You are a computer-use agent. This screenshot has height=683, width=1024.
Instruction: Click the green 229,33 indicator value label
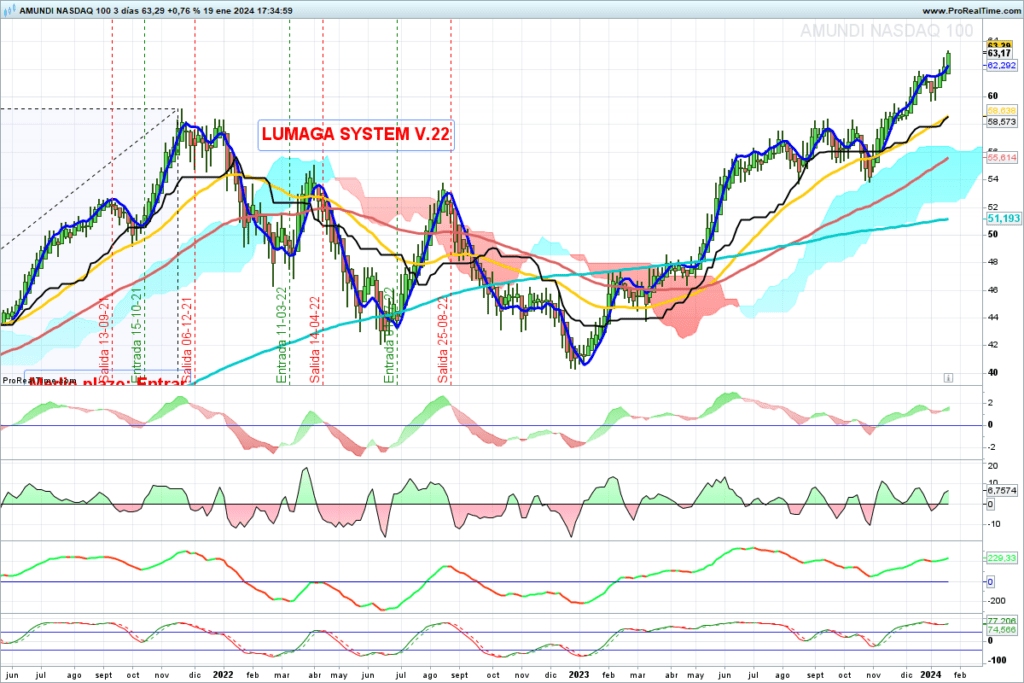coord(1001,558)
